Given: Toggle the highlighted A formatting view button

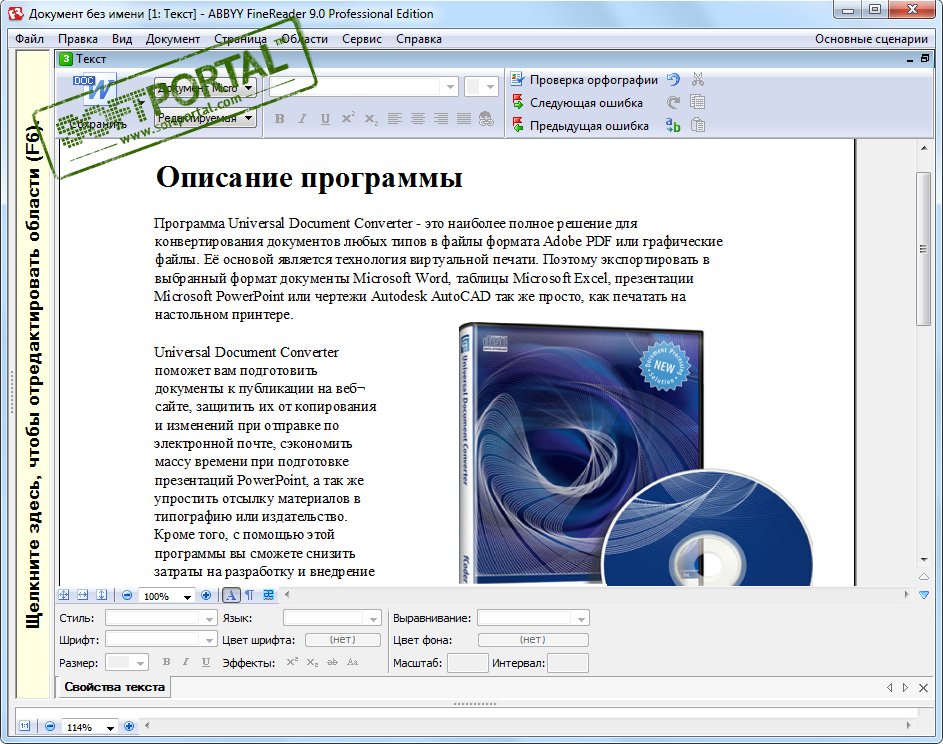Looking at the screenshot, I should click(231, 595).
